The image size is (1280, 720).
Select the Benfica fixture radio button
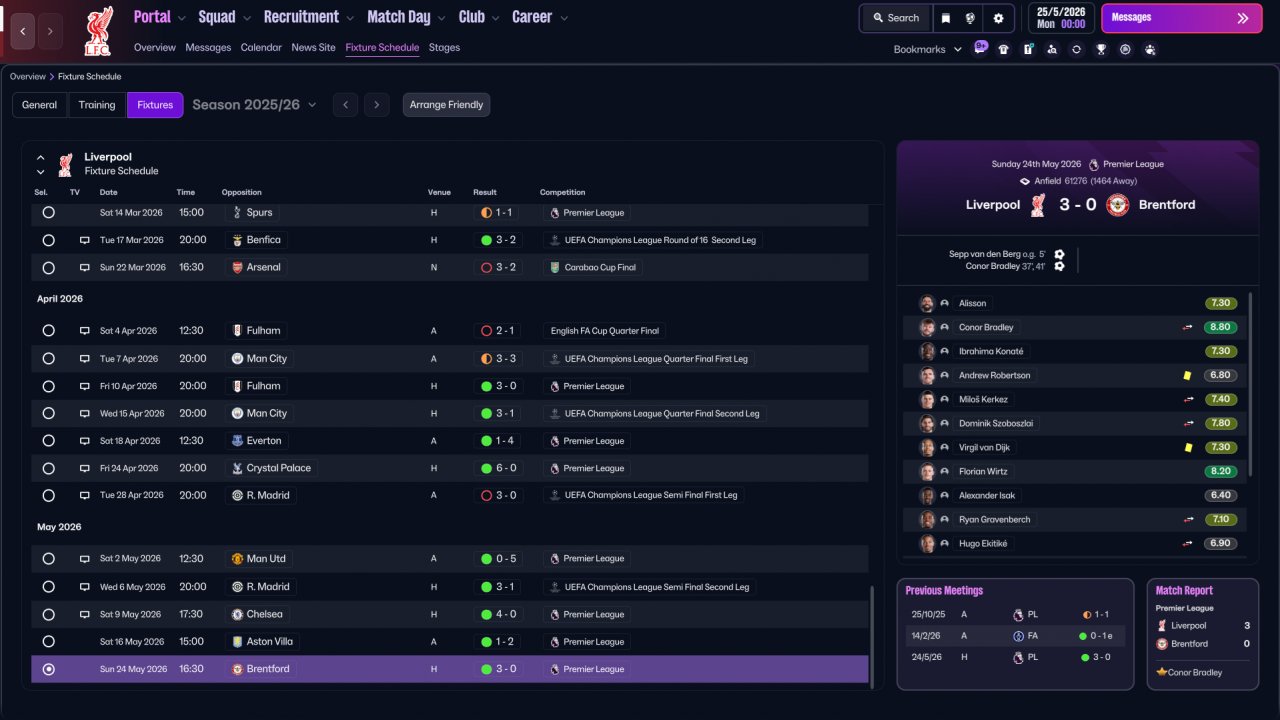[x=48, y=240]
